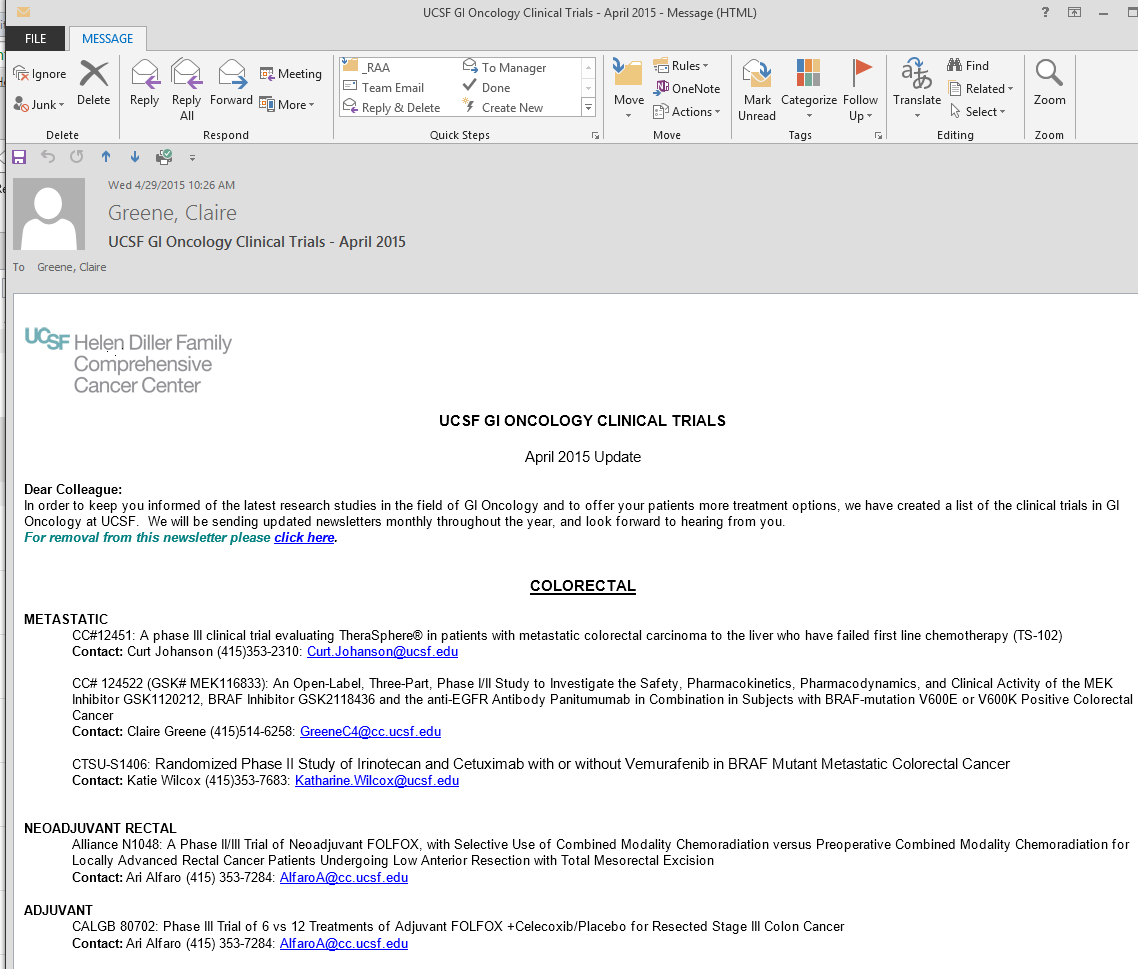This screenshot has height=969, width=1138.
Task: Click AlfaroA link under Neoadjuvant Rectal
Action: pos(344,878)
